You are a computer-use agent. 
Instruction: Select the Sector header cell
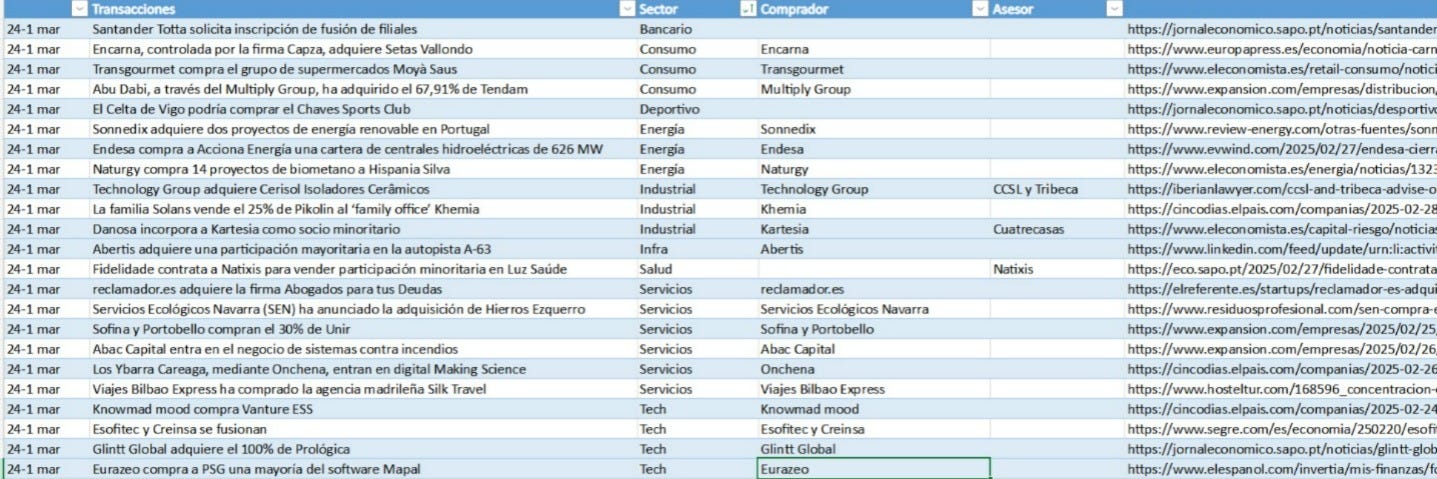click(x=696, y=9)
